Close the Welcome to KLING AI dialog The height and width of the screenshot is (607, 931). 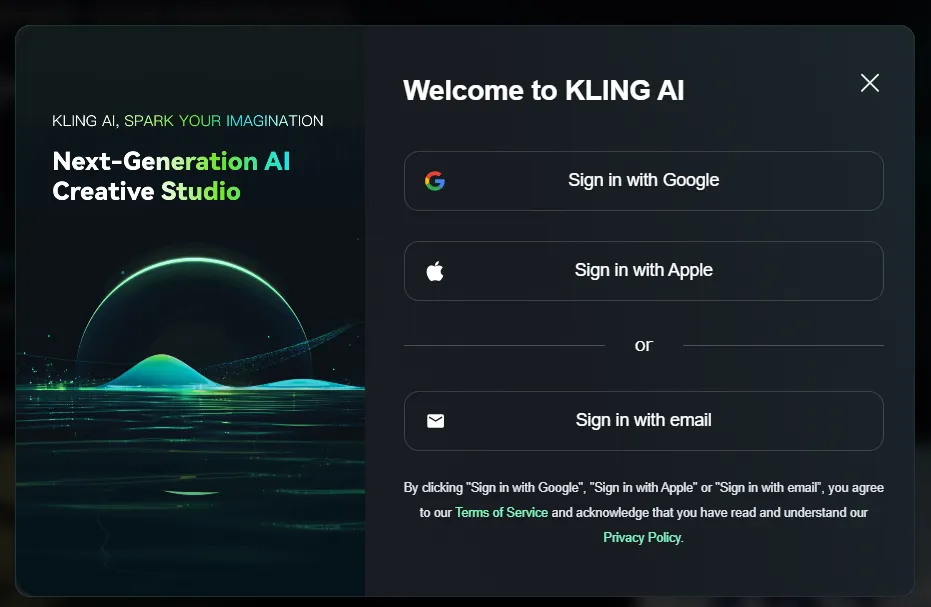click(869, 83)
